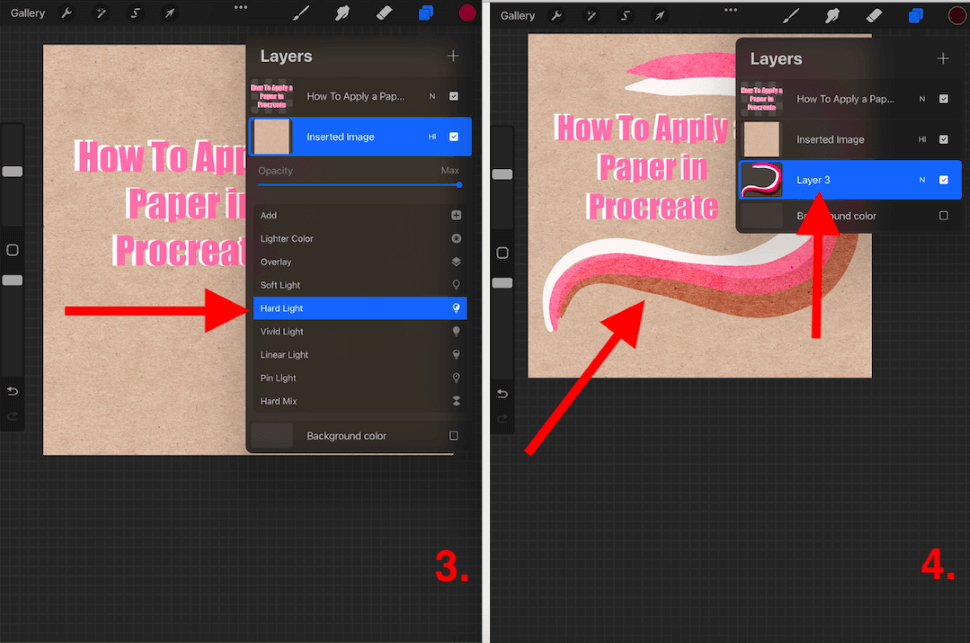Redo with the arrow in left sidebar
Image resolution: width=970 pixels, height=643 pixels.
pyautogui.click(x=12, y=416)
